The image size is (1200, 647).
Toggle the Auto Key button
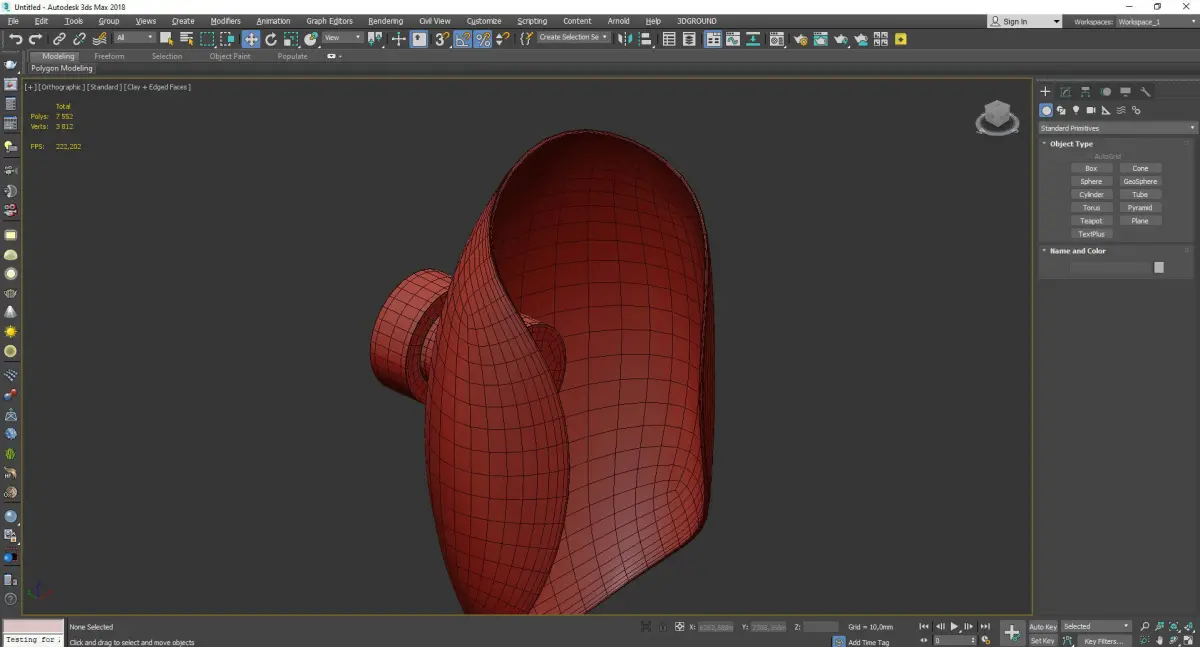1043,627
